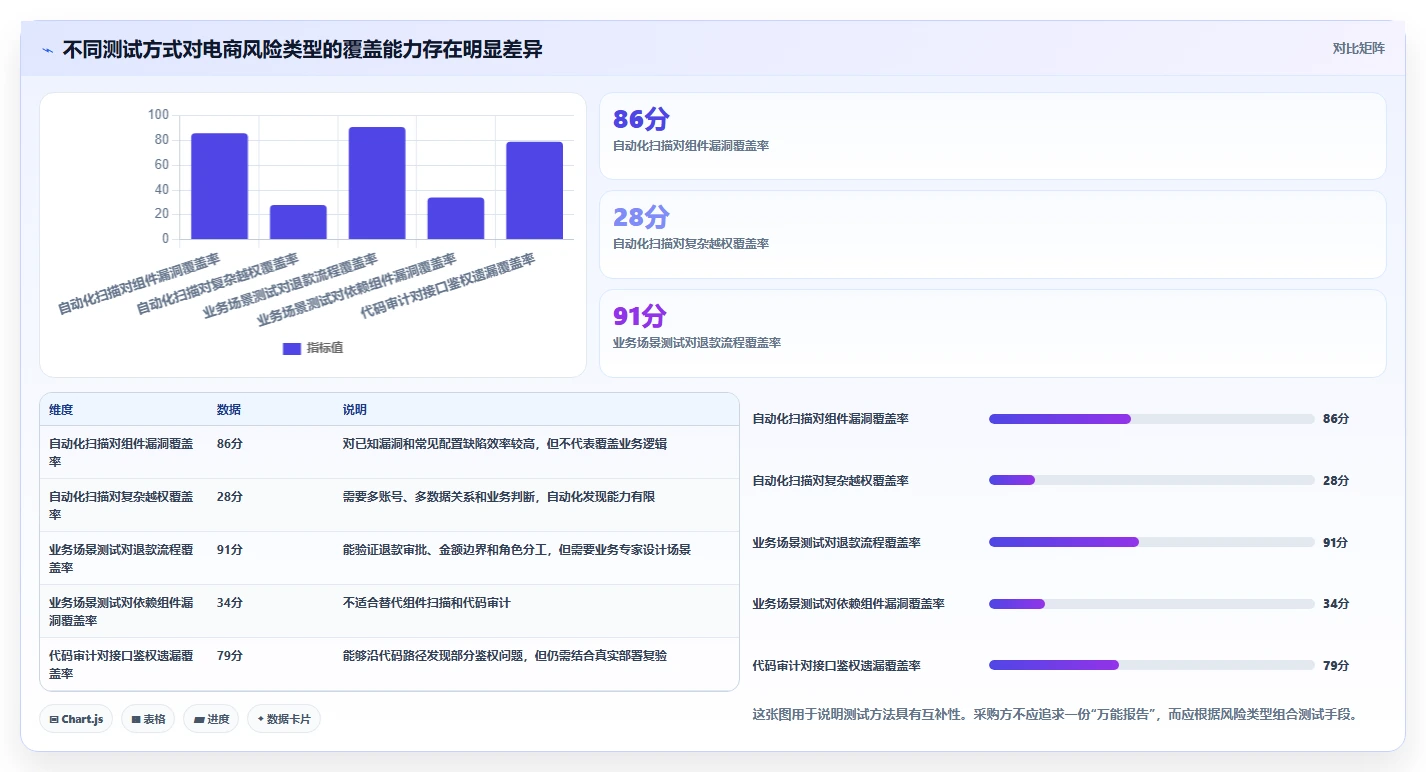Click the title icon before the heading
1426x772 pixels.
click(47, 50)
